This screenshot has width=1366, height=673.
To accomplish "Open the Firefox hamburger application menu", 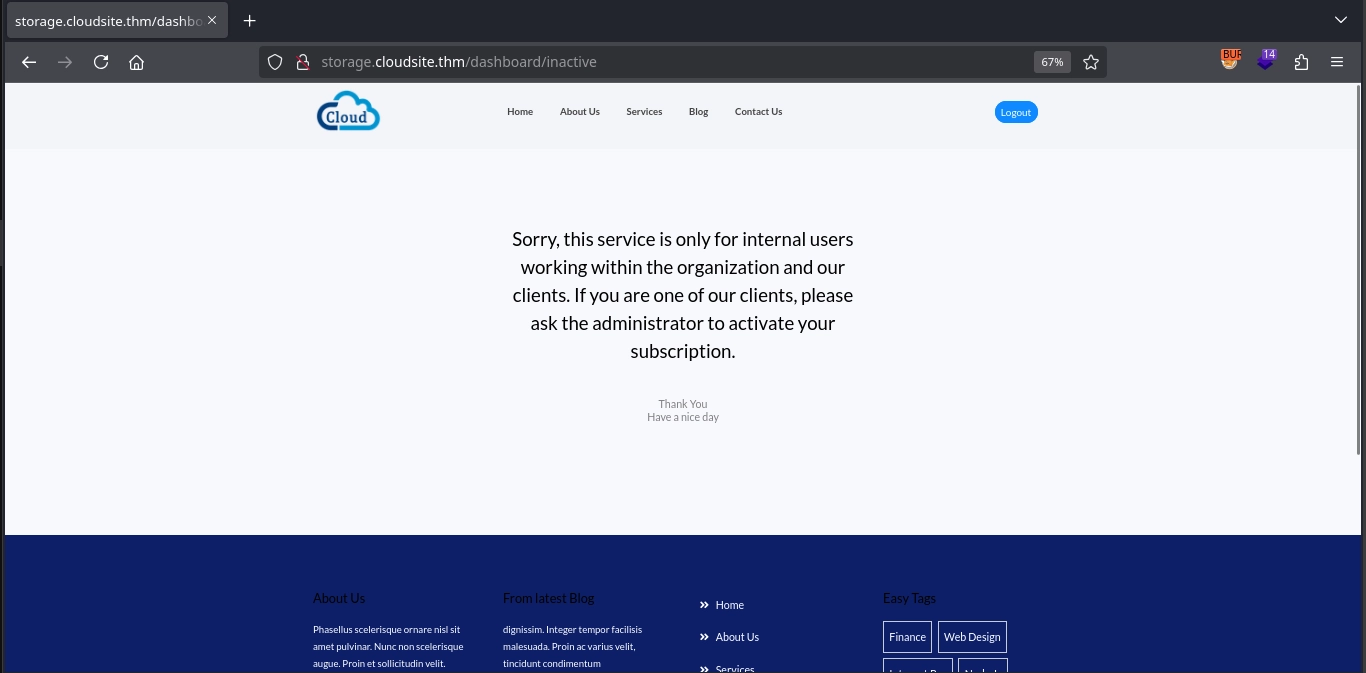I will tap(1337, 62).
